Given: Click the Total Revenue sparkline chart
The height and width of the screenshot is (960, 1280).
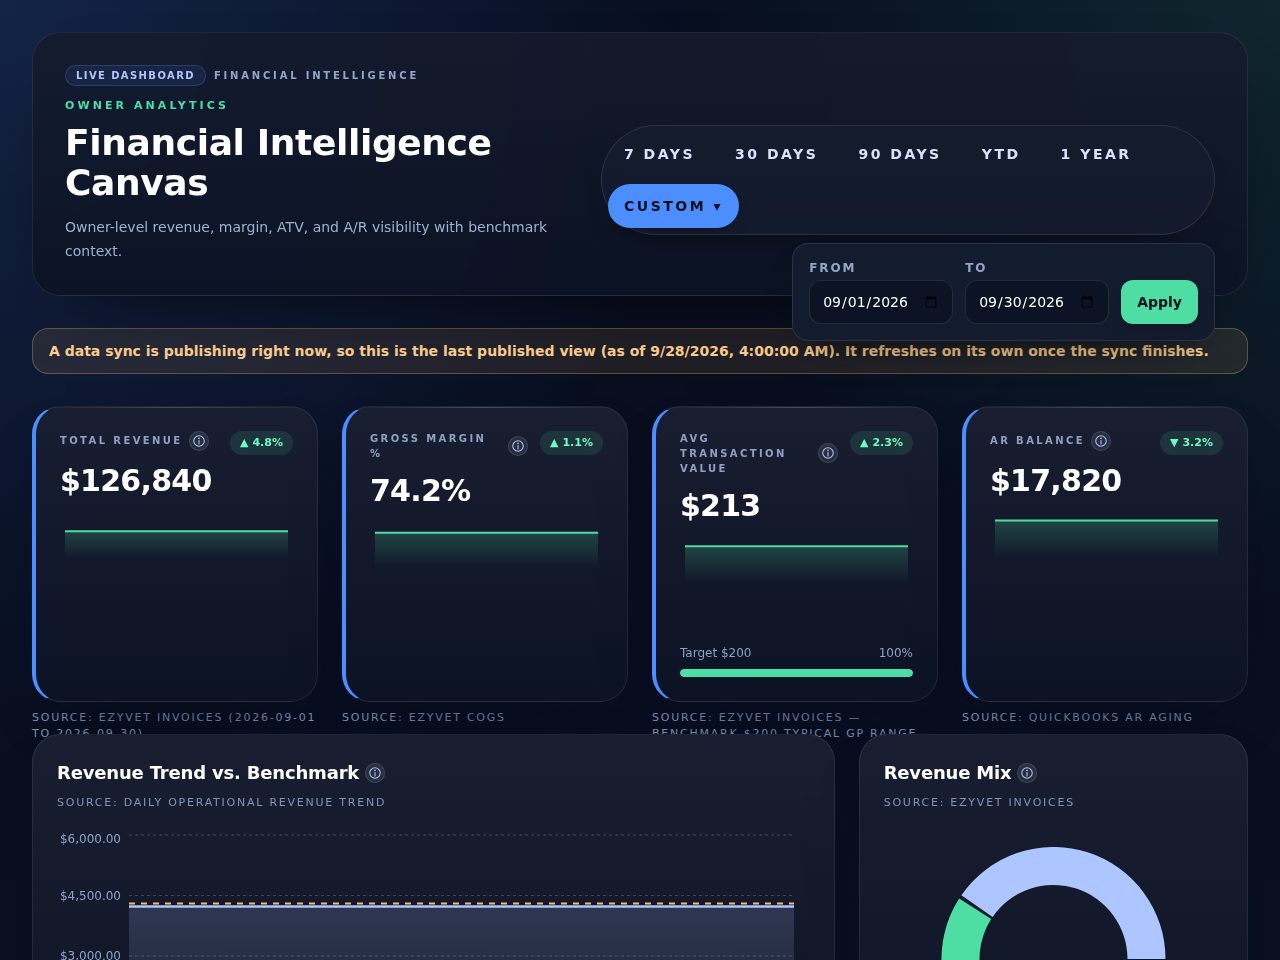Looking at the screenshot, I should (176, 544).
